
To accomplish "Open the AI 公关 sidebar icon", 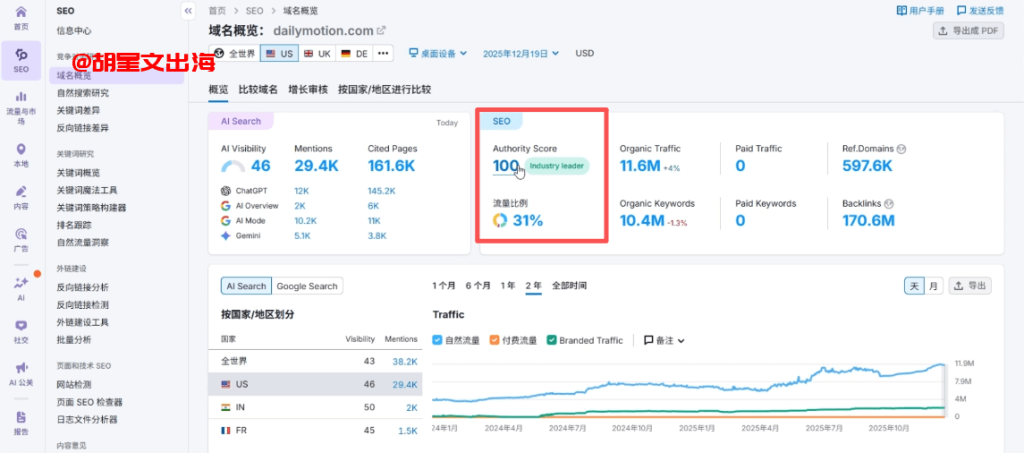I will [x=21, y=374].
